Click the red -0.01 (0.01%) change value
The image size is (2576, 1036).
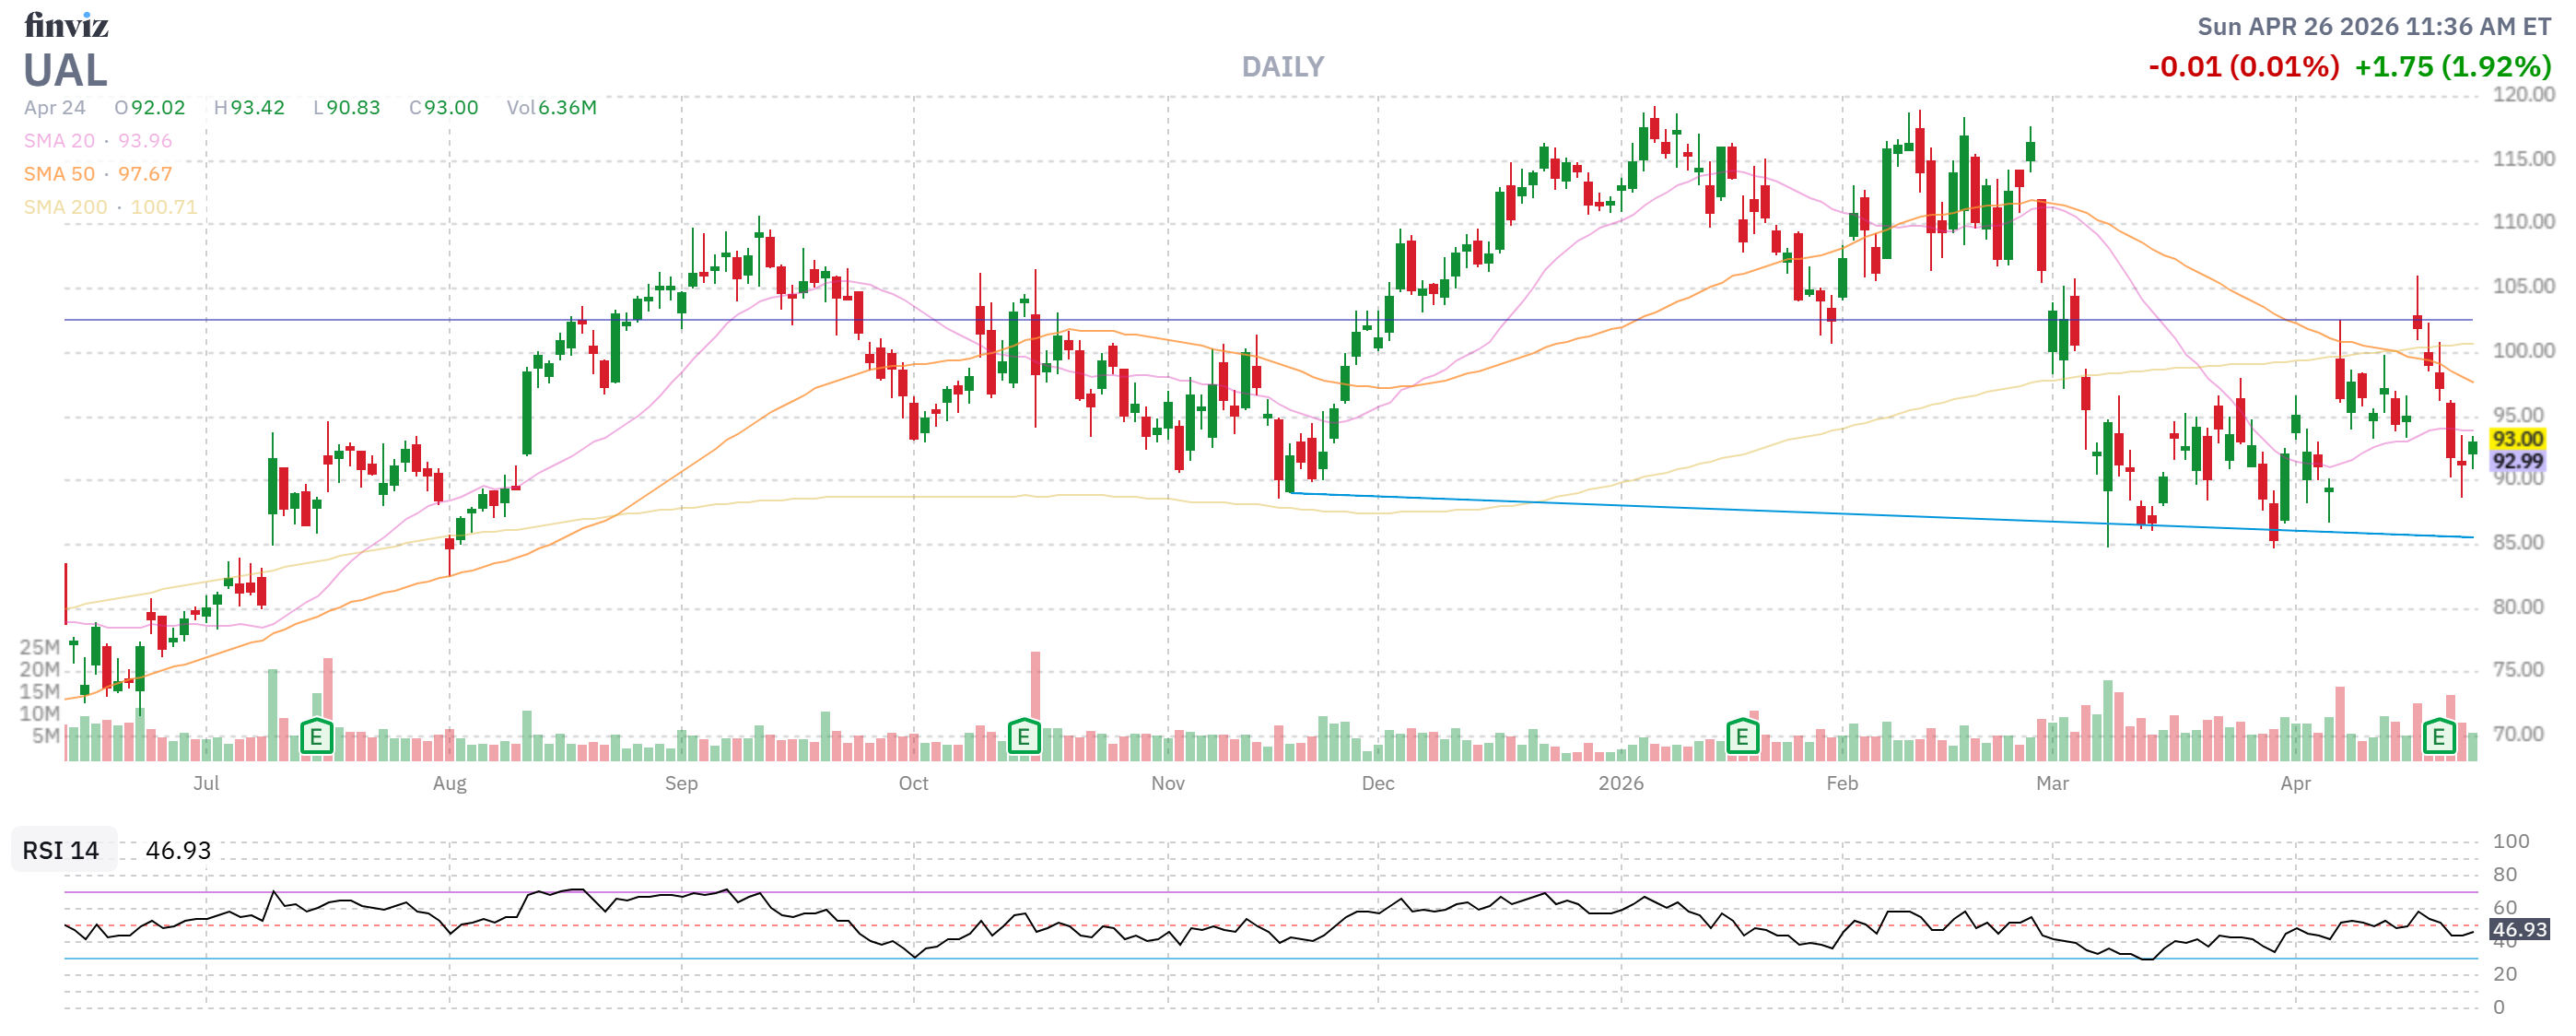click(2243, 67)
